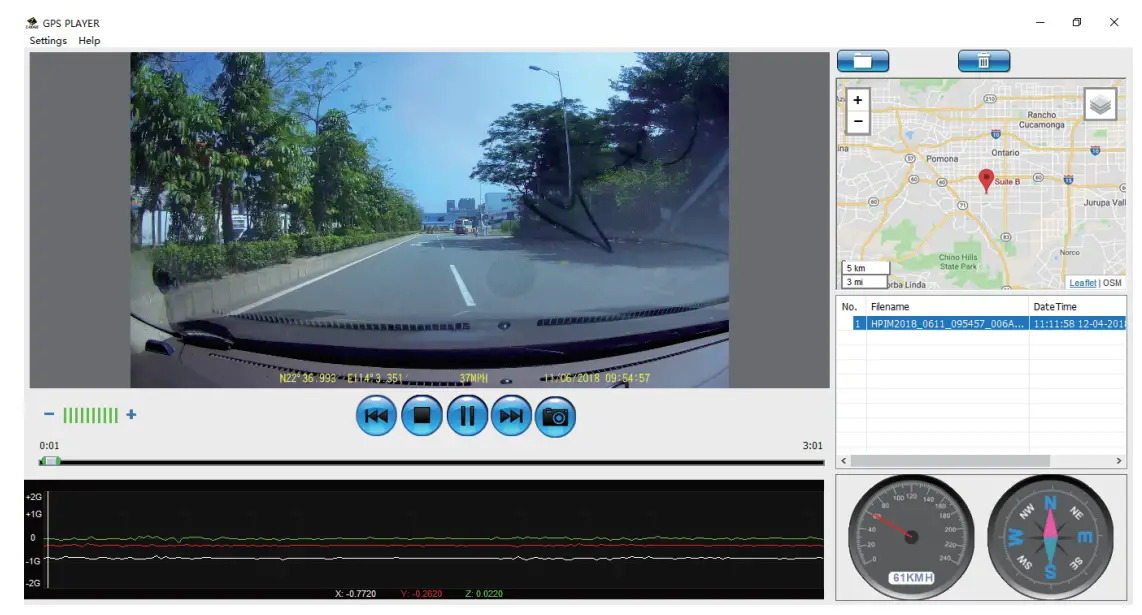The image size is (1142, 615).
Task: Click the snapshot camera icon
Action: (556, 416)
